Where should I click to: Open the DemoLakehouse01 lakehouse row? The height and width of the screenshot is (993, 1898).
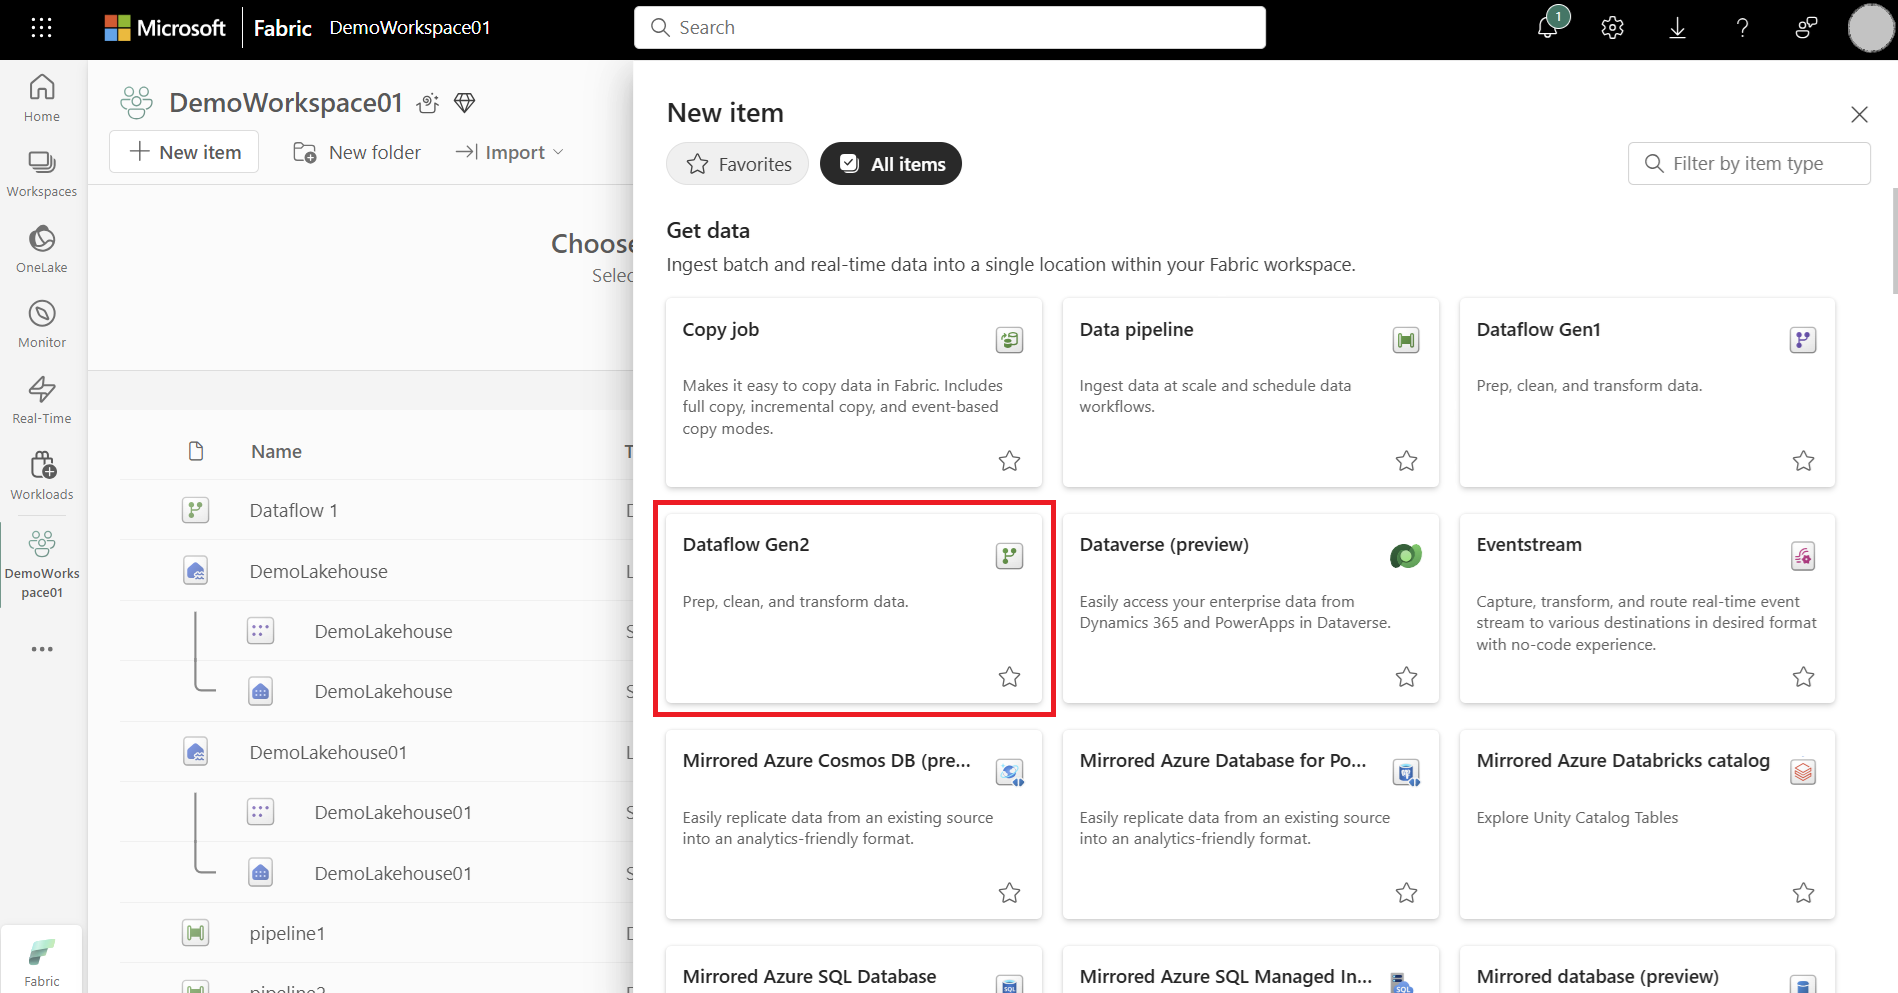tap(328, 752)
